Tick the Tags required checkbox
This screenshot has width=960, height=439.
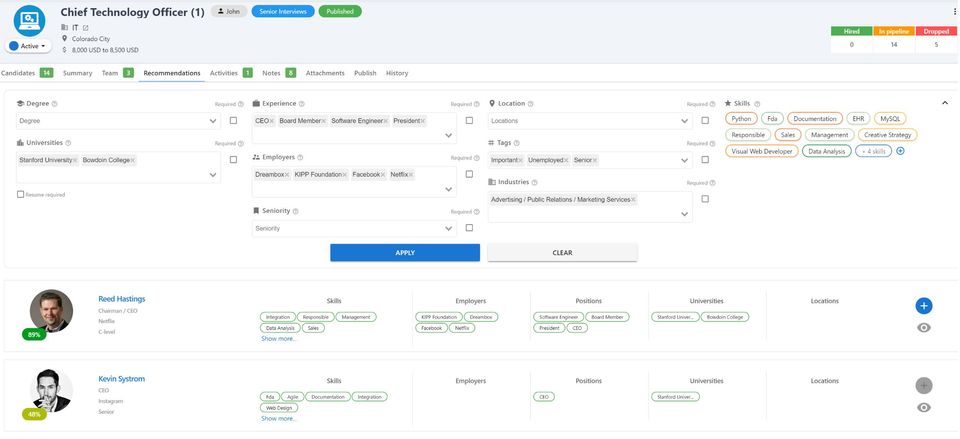point(705,160)
